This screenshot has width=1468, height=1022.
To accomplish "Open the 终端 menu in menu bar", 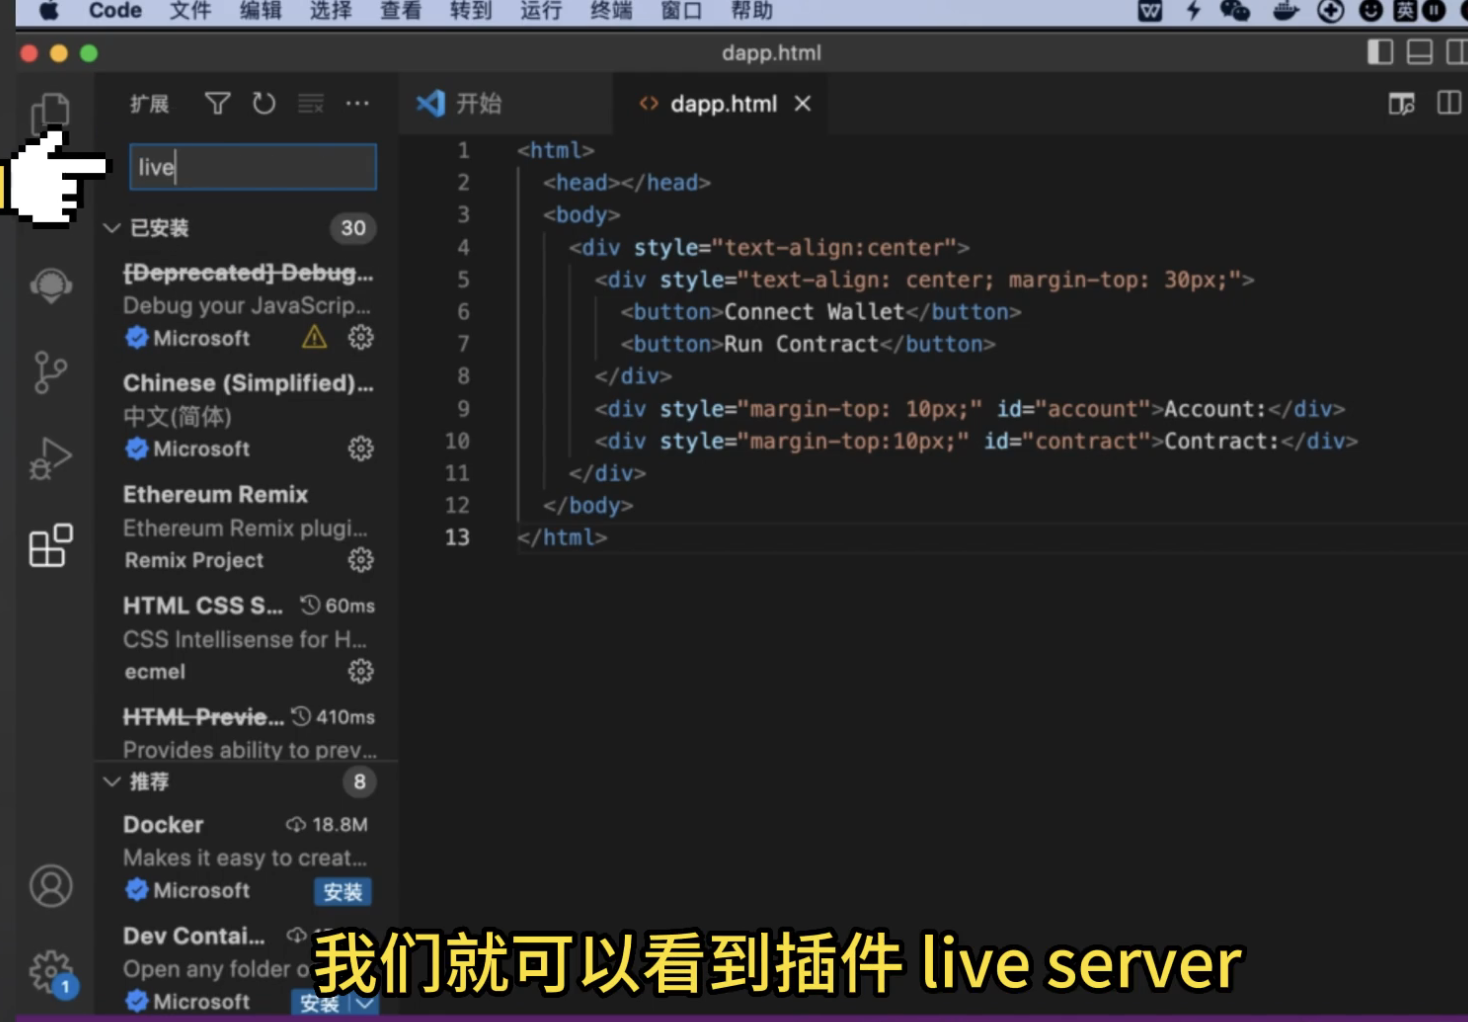I will [x=610, y=11].
